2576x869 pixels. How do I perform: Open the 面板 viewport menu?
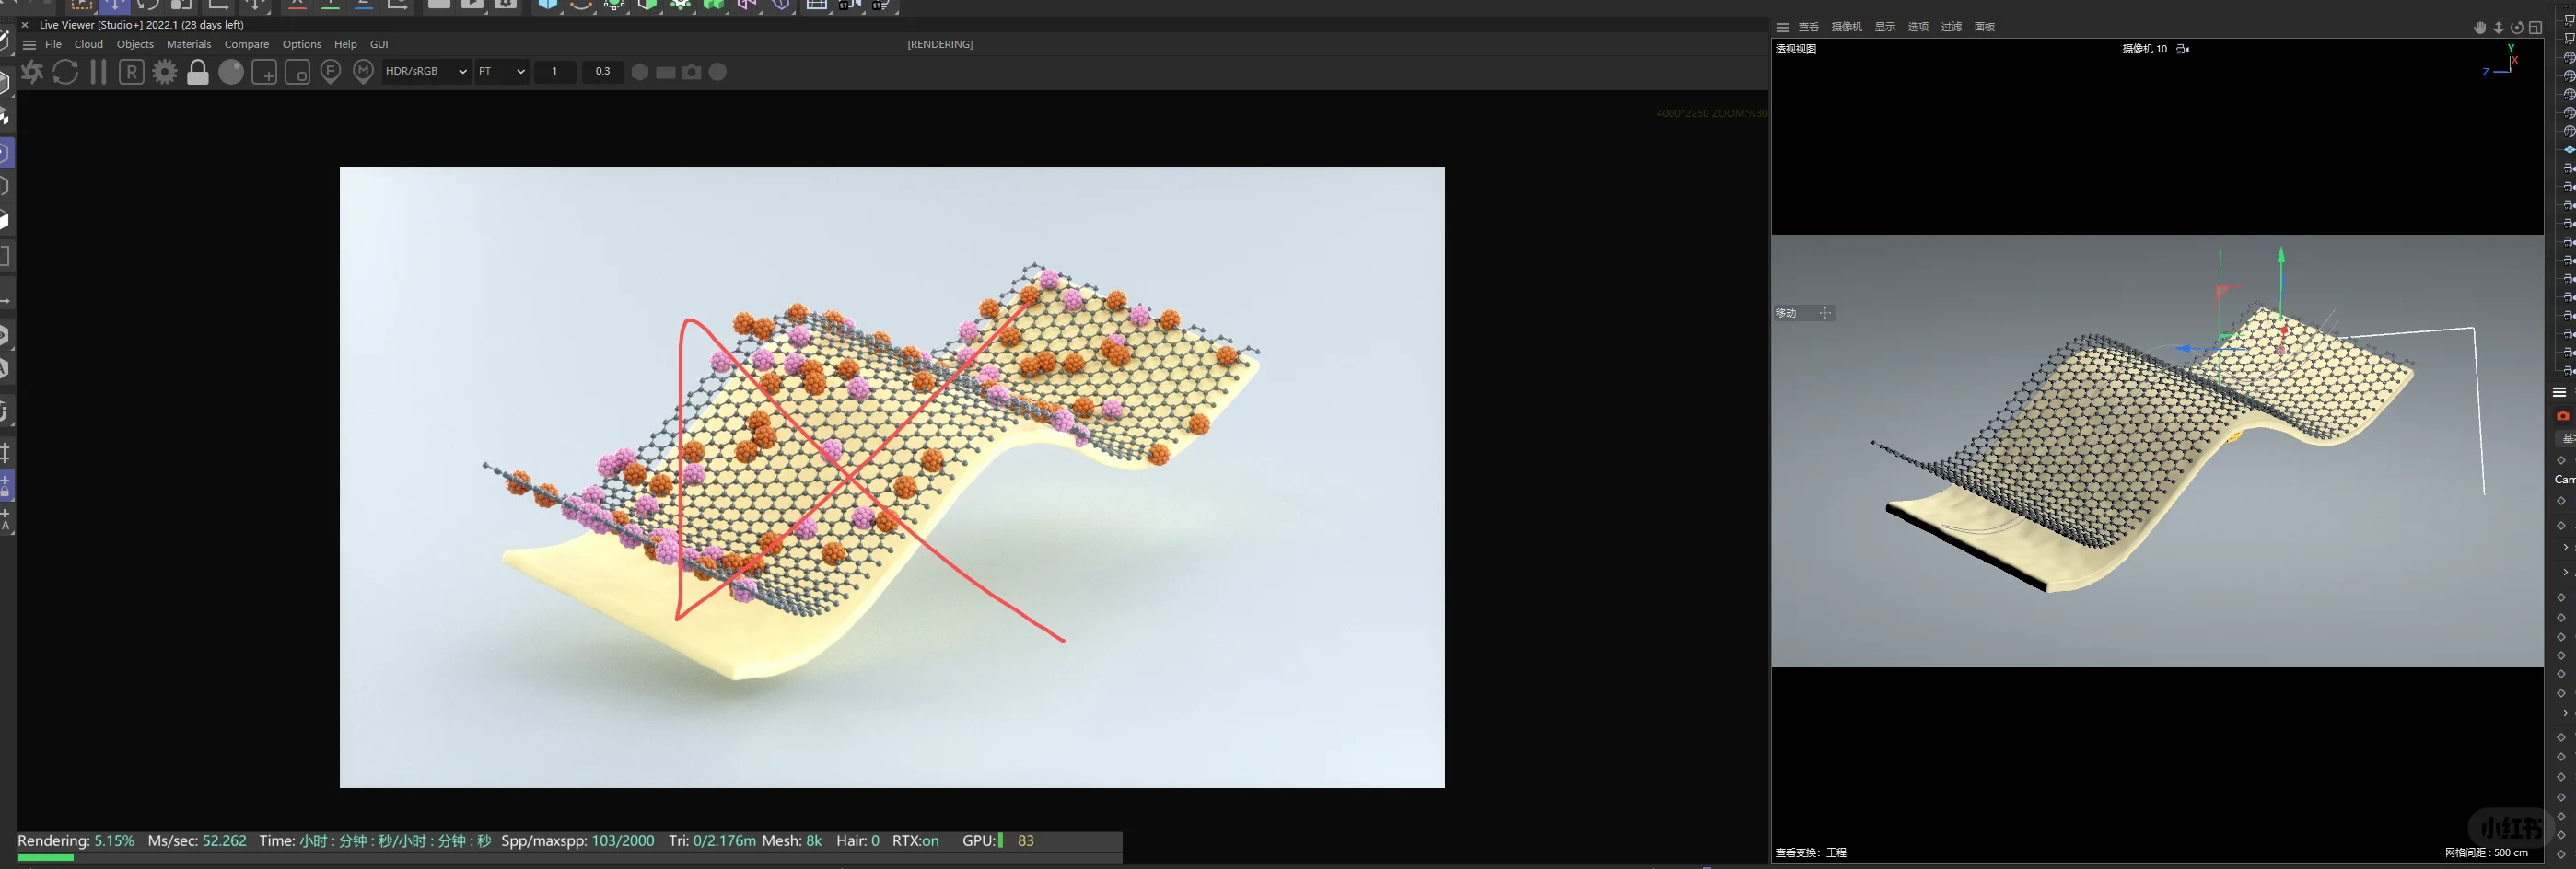click(1985, 27)
